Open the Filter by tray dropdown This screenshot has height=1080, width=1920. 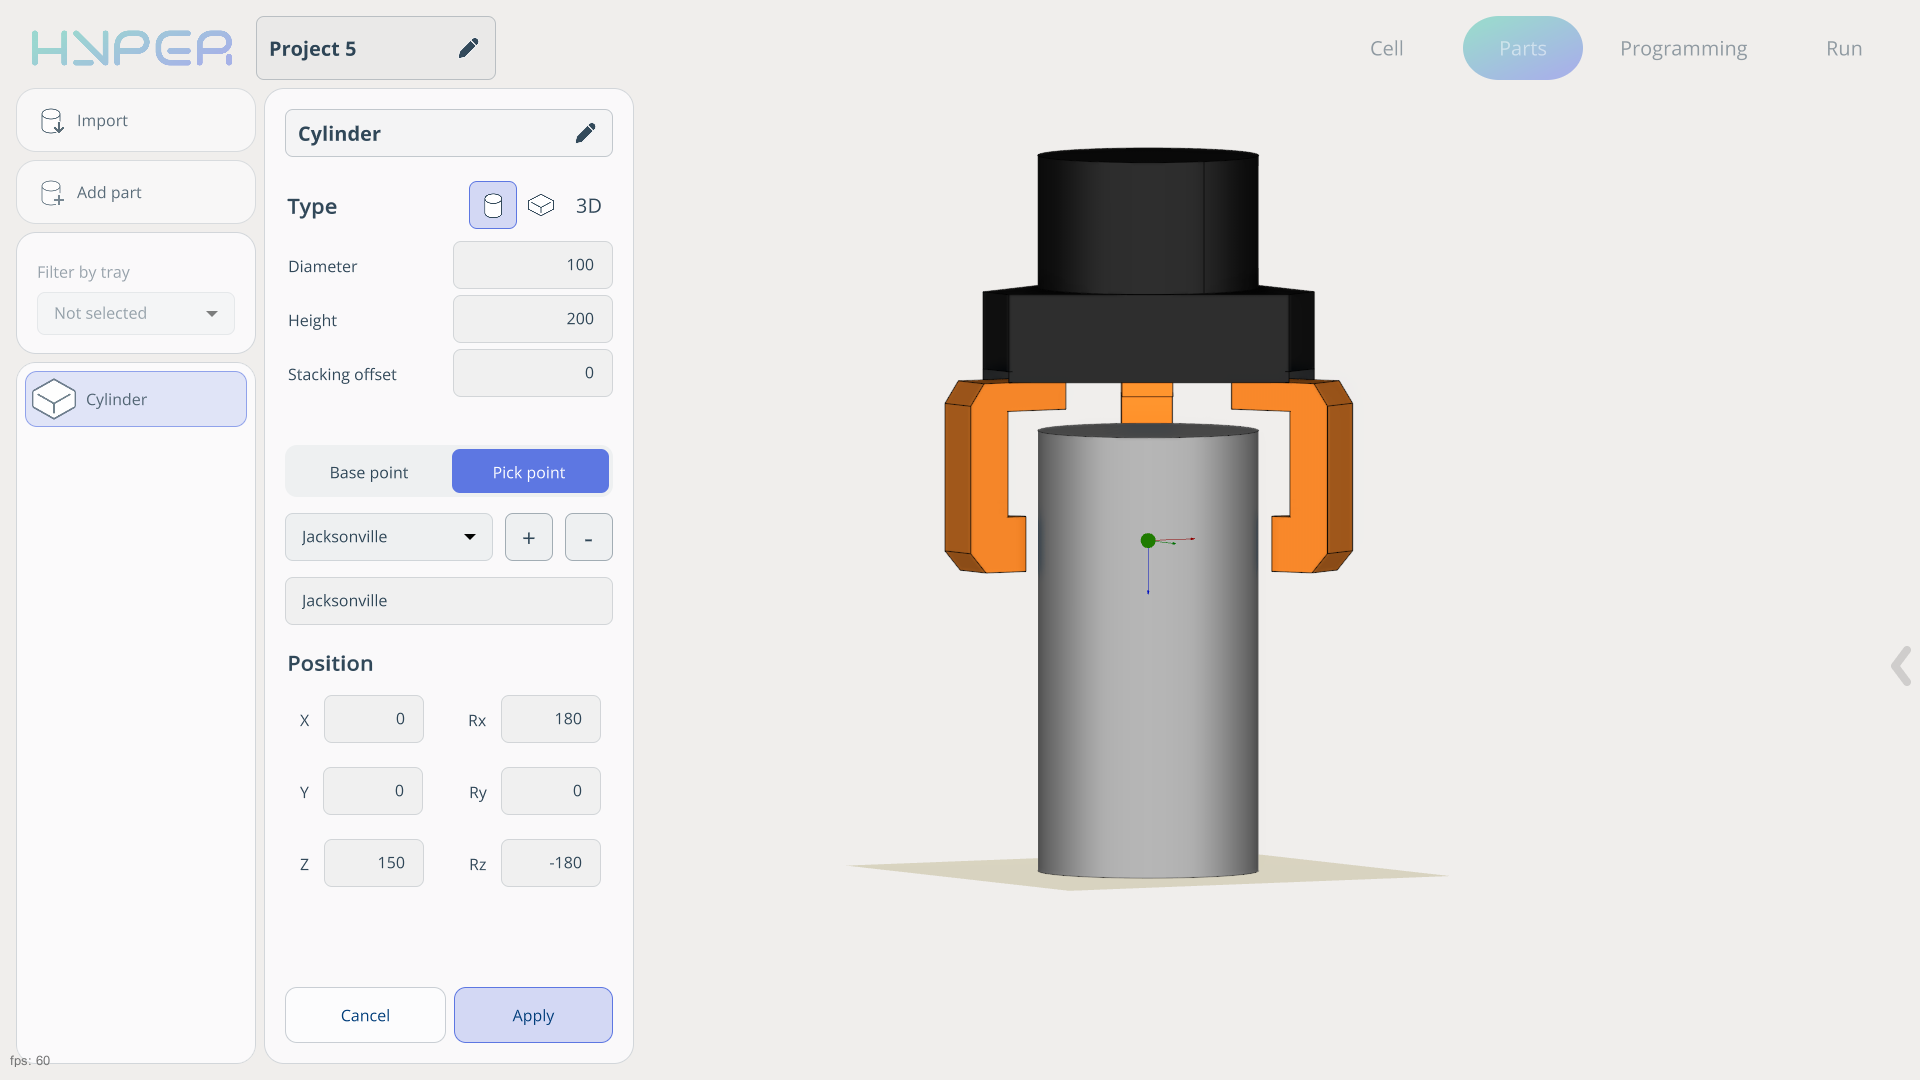click(136, 313)
